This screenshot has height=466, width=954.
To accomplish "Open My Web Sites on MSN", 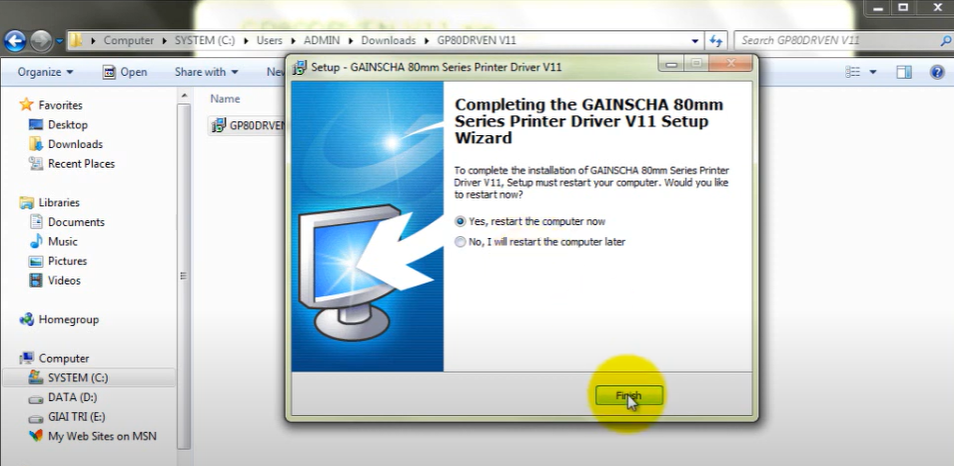I will (x=93, y=436).
